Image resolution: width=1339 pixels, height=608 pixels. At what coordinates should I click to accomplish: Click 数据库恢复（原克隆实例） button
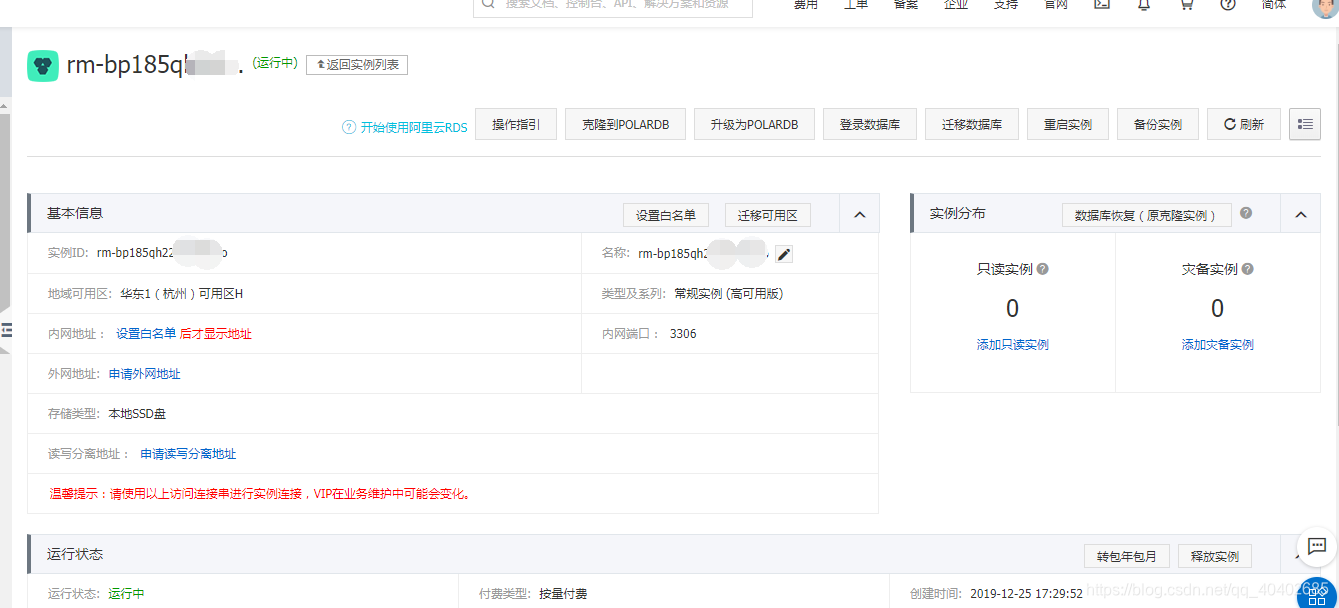click(1147, 215)
